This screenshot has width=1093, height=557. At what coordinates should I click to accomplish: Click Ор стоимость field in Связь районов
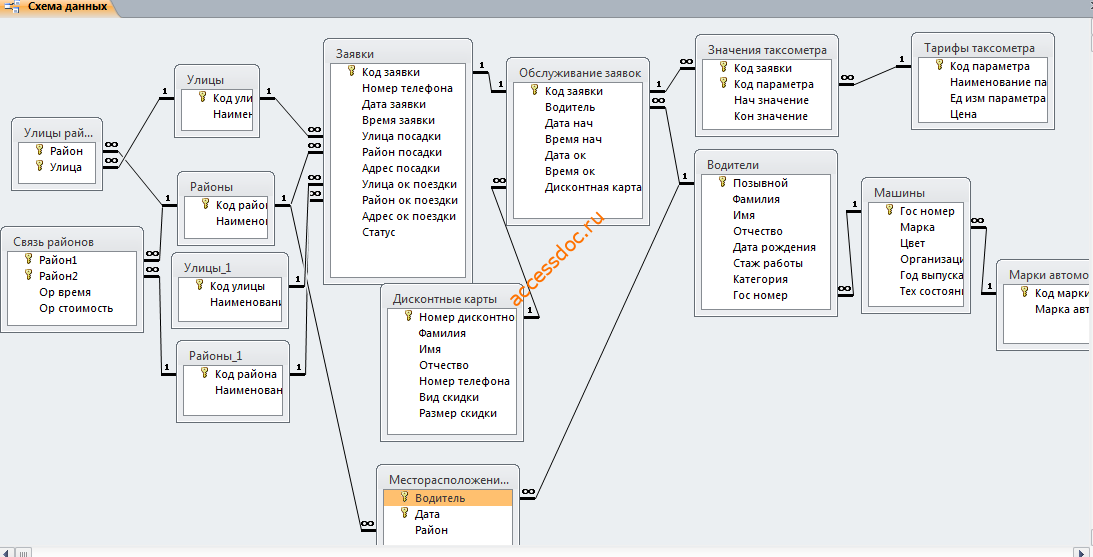(76, 308)
